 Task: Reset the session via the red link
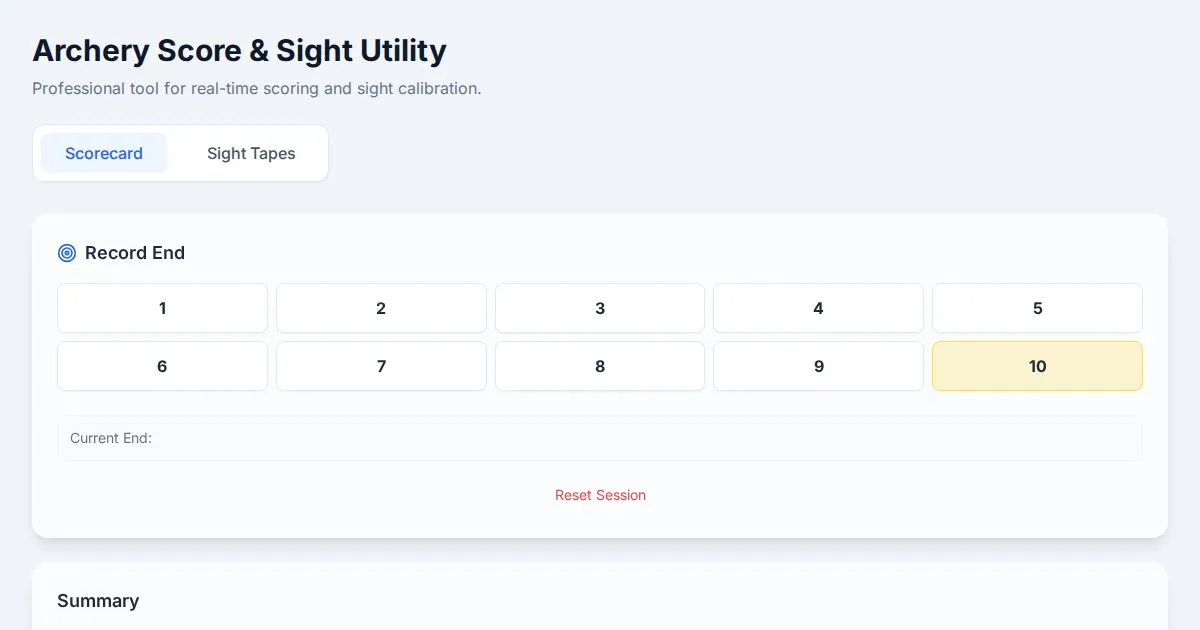600,495
